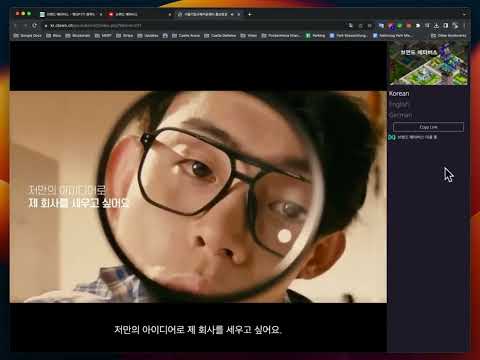
Task: Focus the browser address bar
Action: [193, 25]
